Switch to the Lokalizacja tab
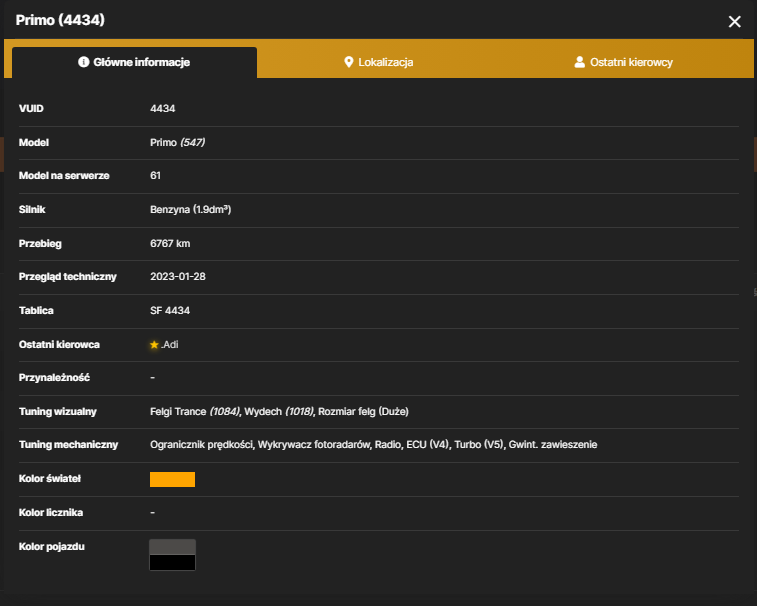Viewport: 757px width, 606px height. click(x=378, y=62)
